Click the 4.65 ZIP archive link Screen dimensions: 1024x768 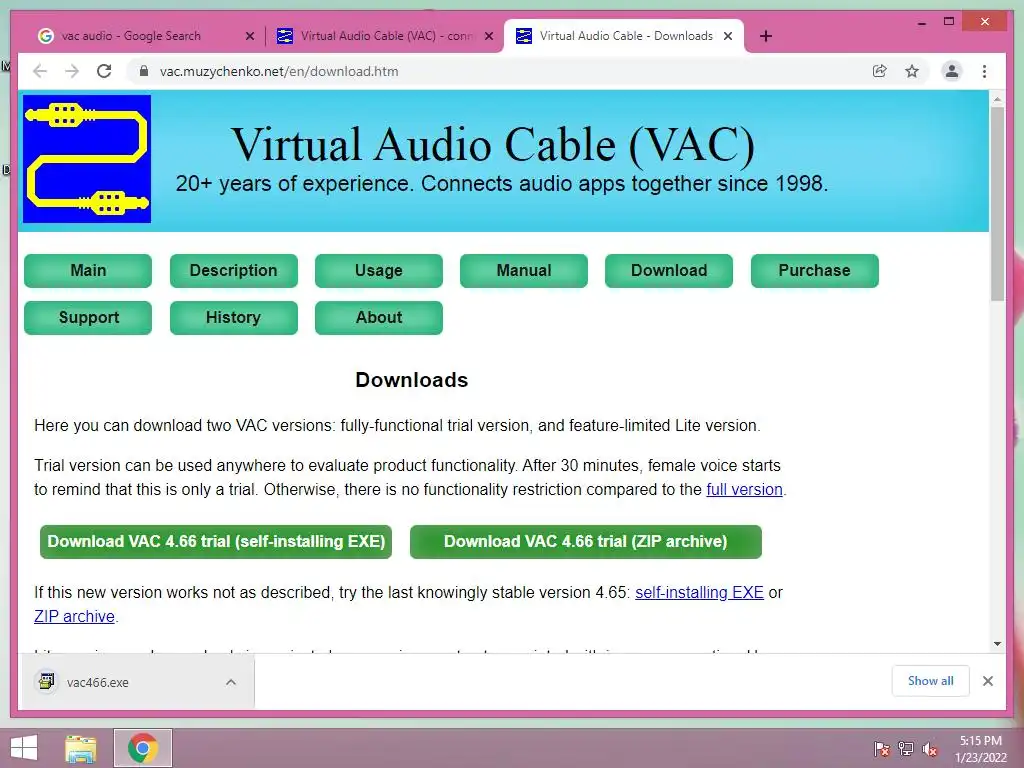click(x=74, y=616)
